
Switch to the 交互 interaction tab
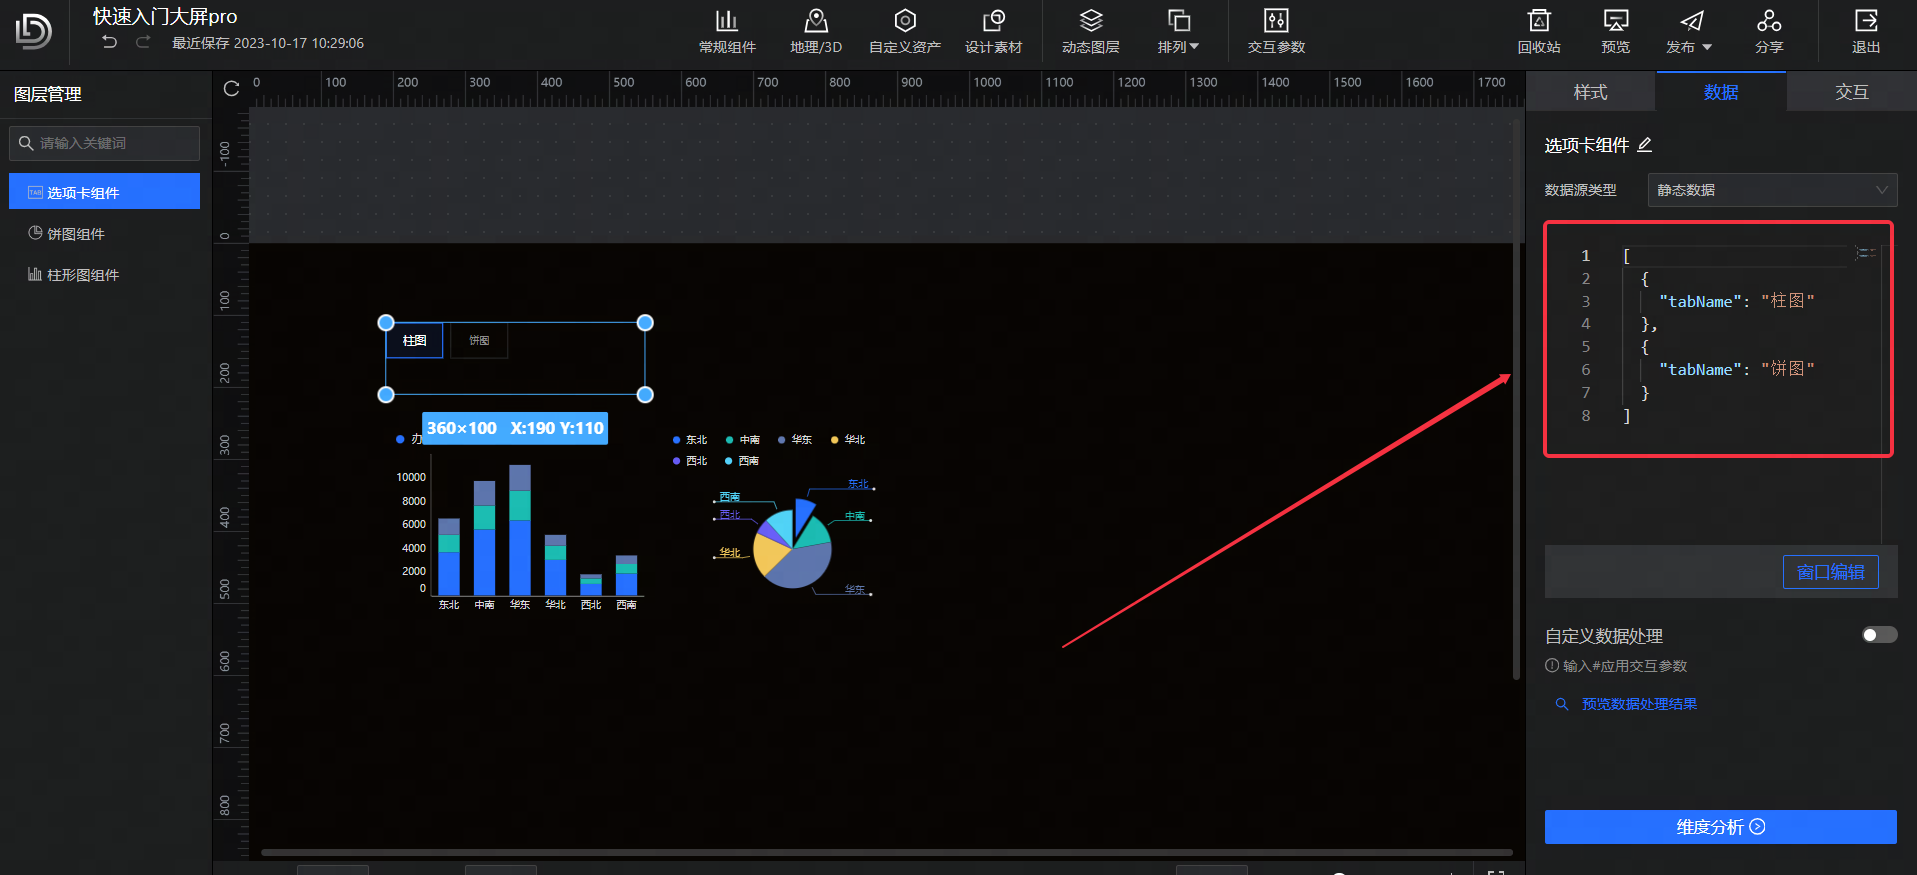[x=1851, y=92]
